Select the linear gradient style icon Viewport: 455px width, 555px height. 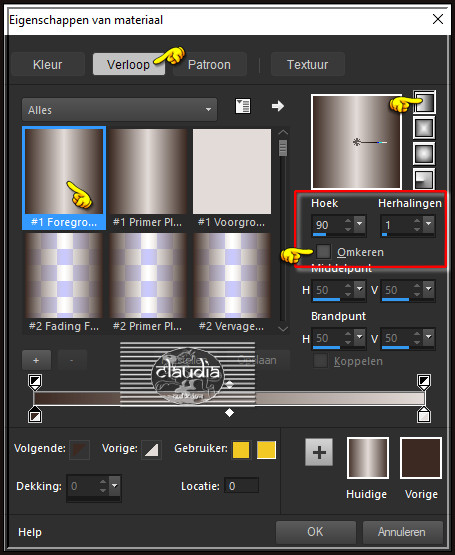[x=424, y=102]
